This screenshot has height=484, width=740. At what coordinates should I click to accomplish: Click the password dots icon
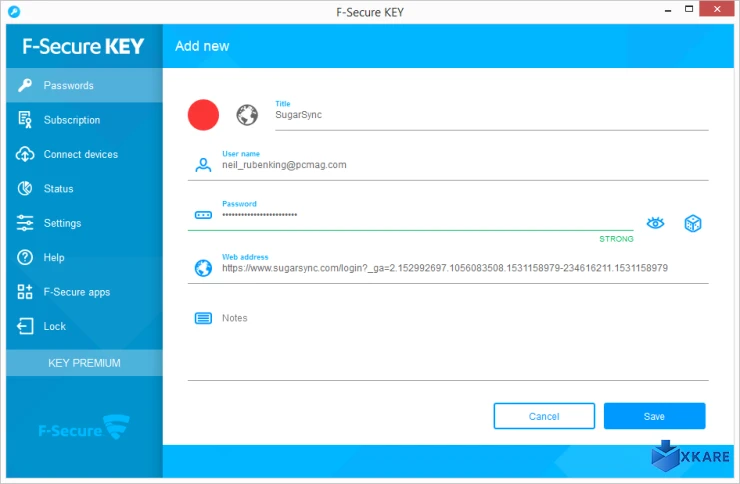[x=203, y=215]
